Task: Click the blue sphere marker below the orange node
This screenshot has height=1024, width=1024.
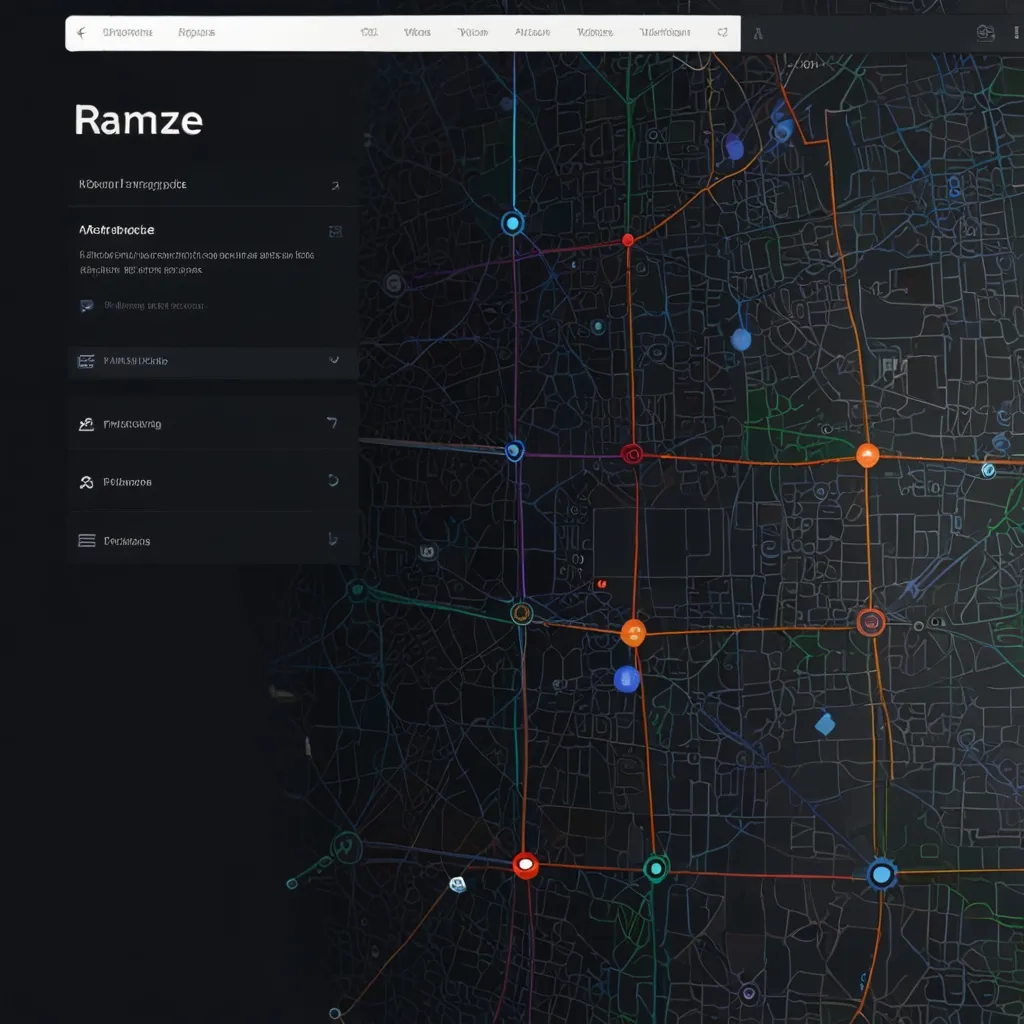Action: (x=626, y=679)
